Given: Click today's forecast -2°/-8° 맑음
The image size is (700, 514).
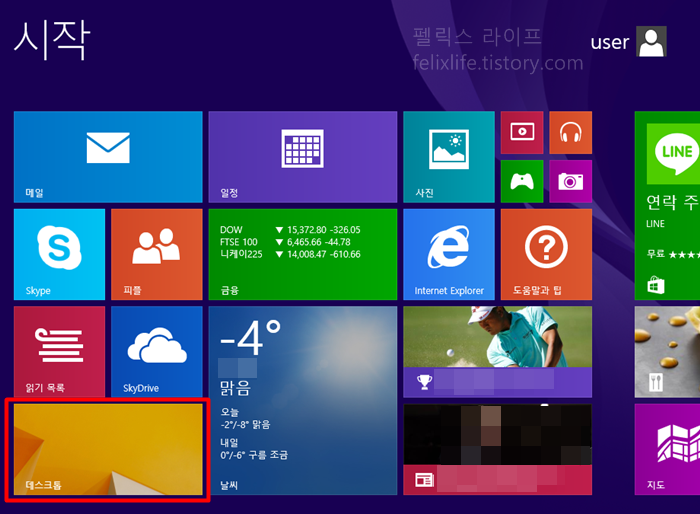Looking at the screenshot, I should tap(245, 424).
